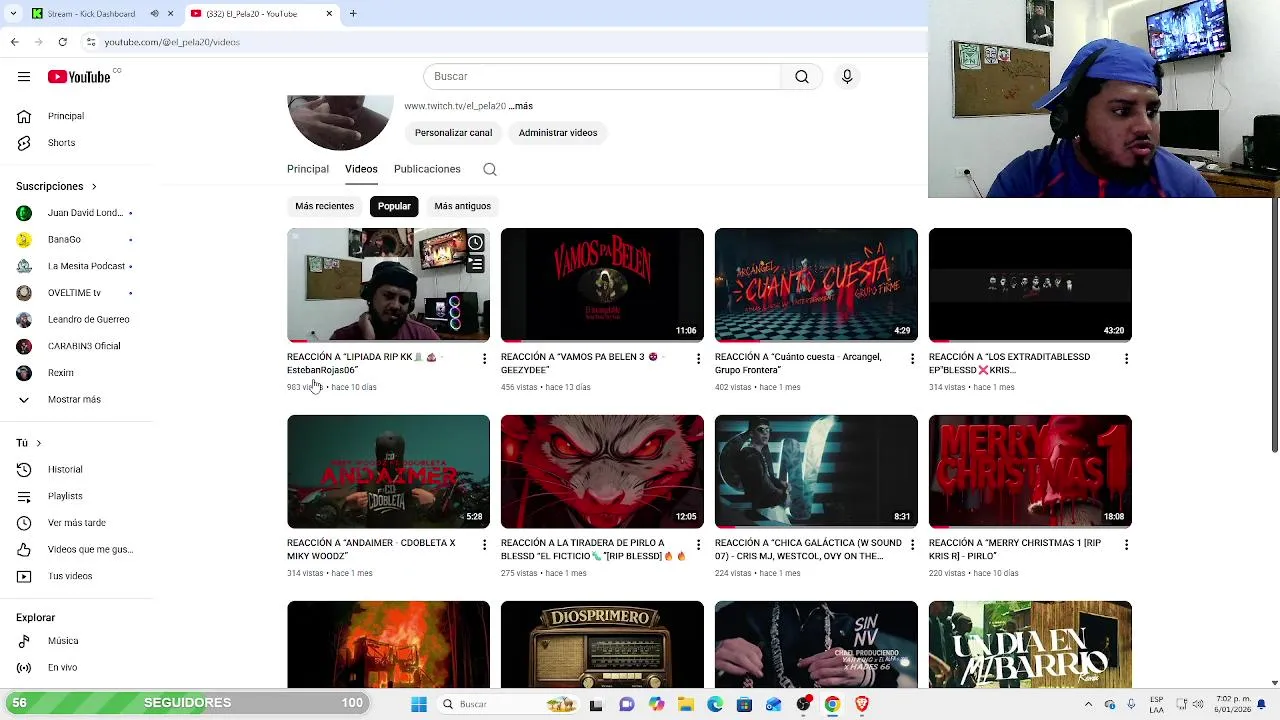The height and width of the screenshot is (720, 1280).
Task: Click the search magnifier button
Action: tap(802, 77)
